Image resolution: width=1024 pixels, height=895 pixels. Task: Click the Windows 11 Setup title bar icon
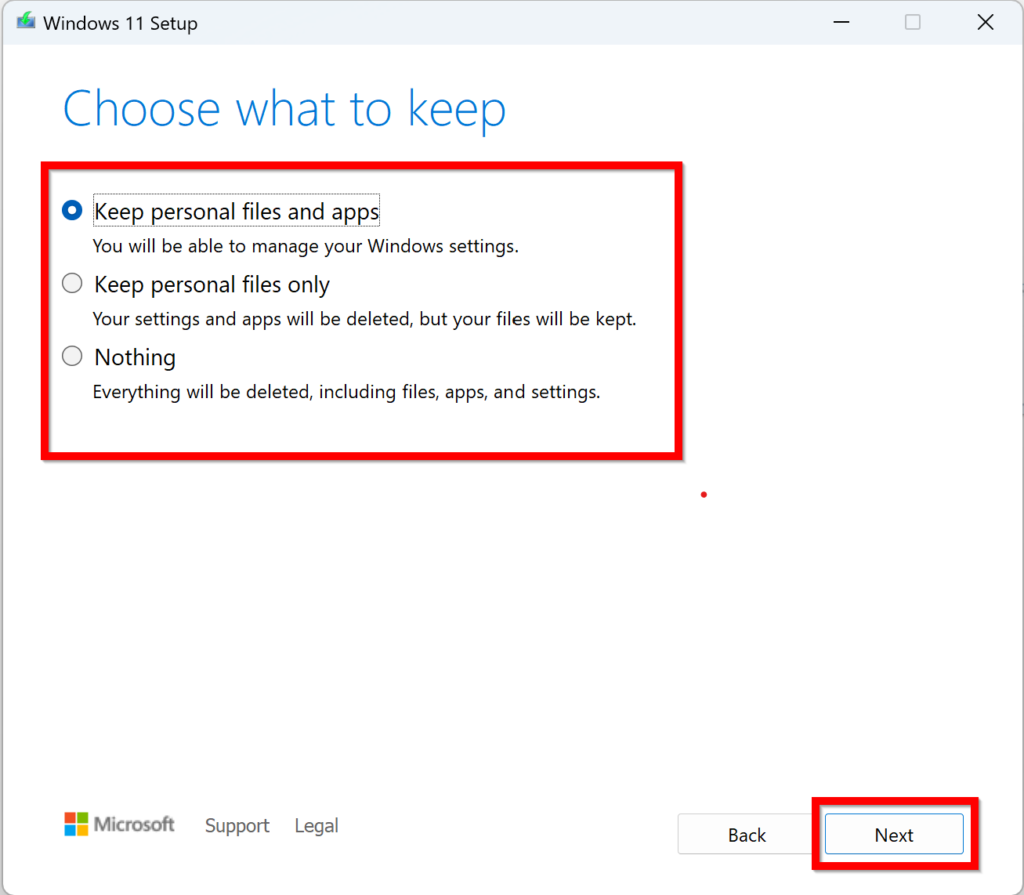click(x=26, y=23)
